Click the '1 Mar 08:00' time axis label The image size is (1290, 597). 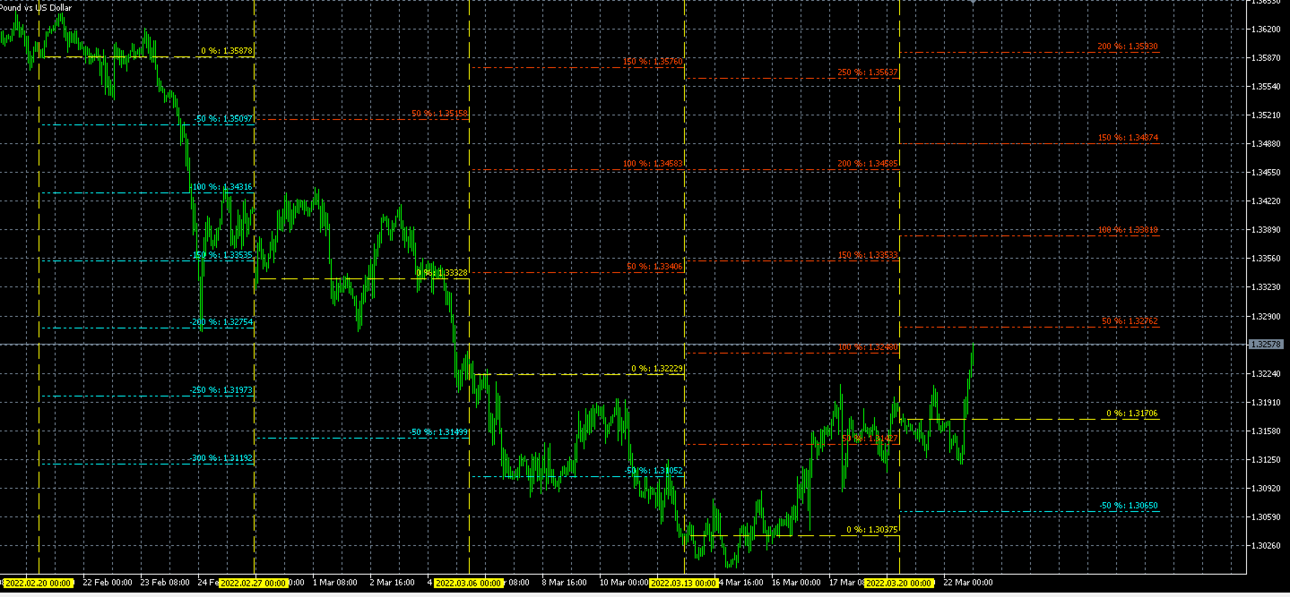[334, 582]
